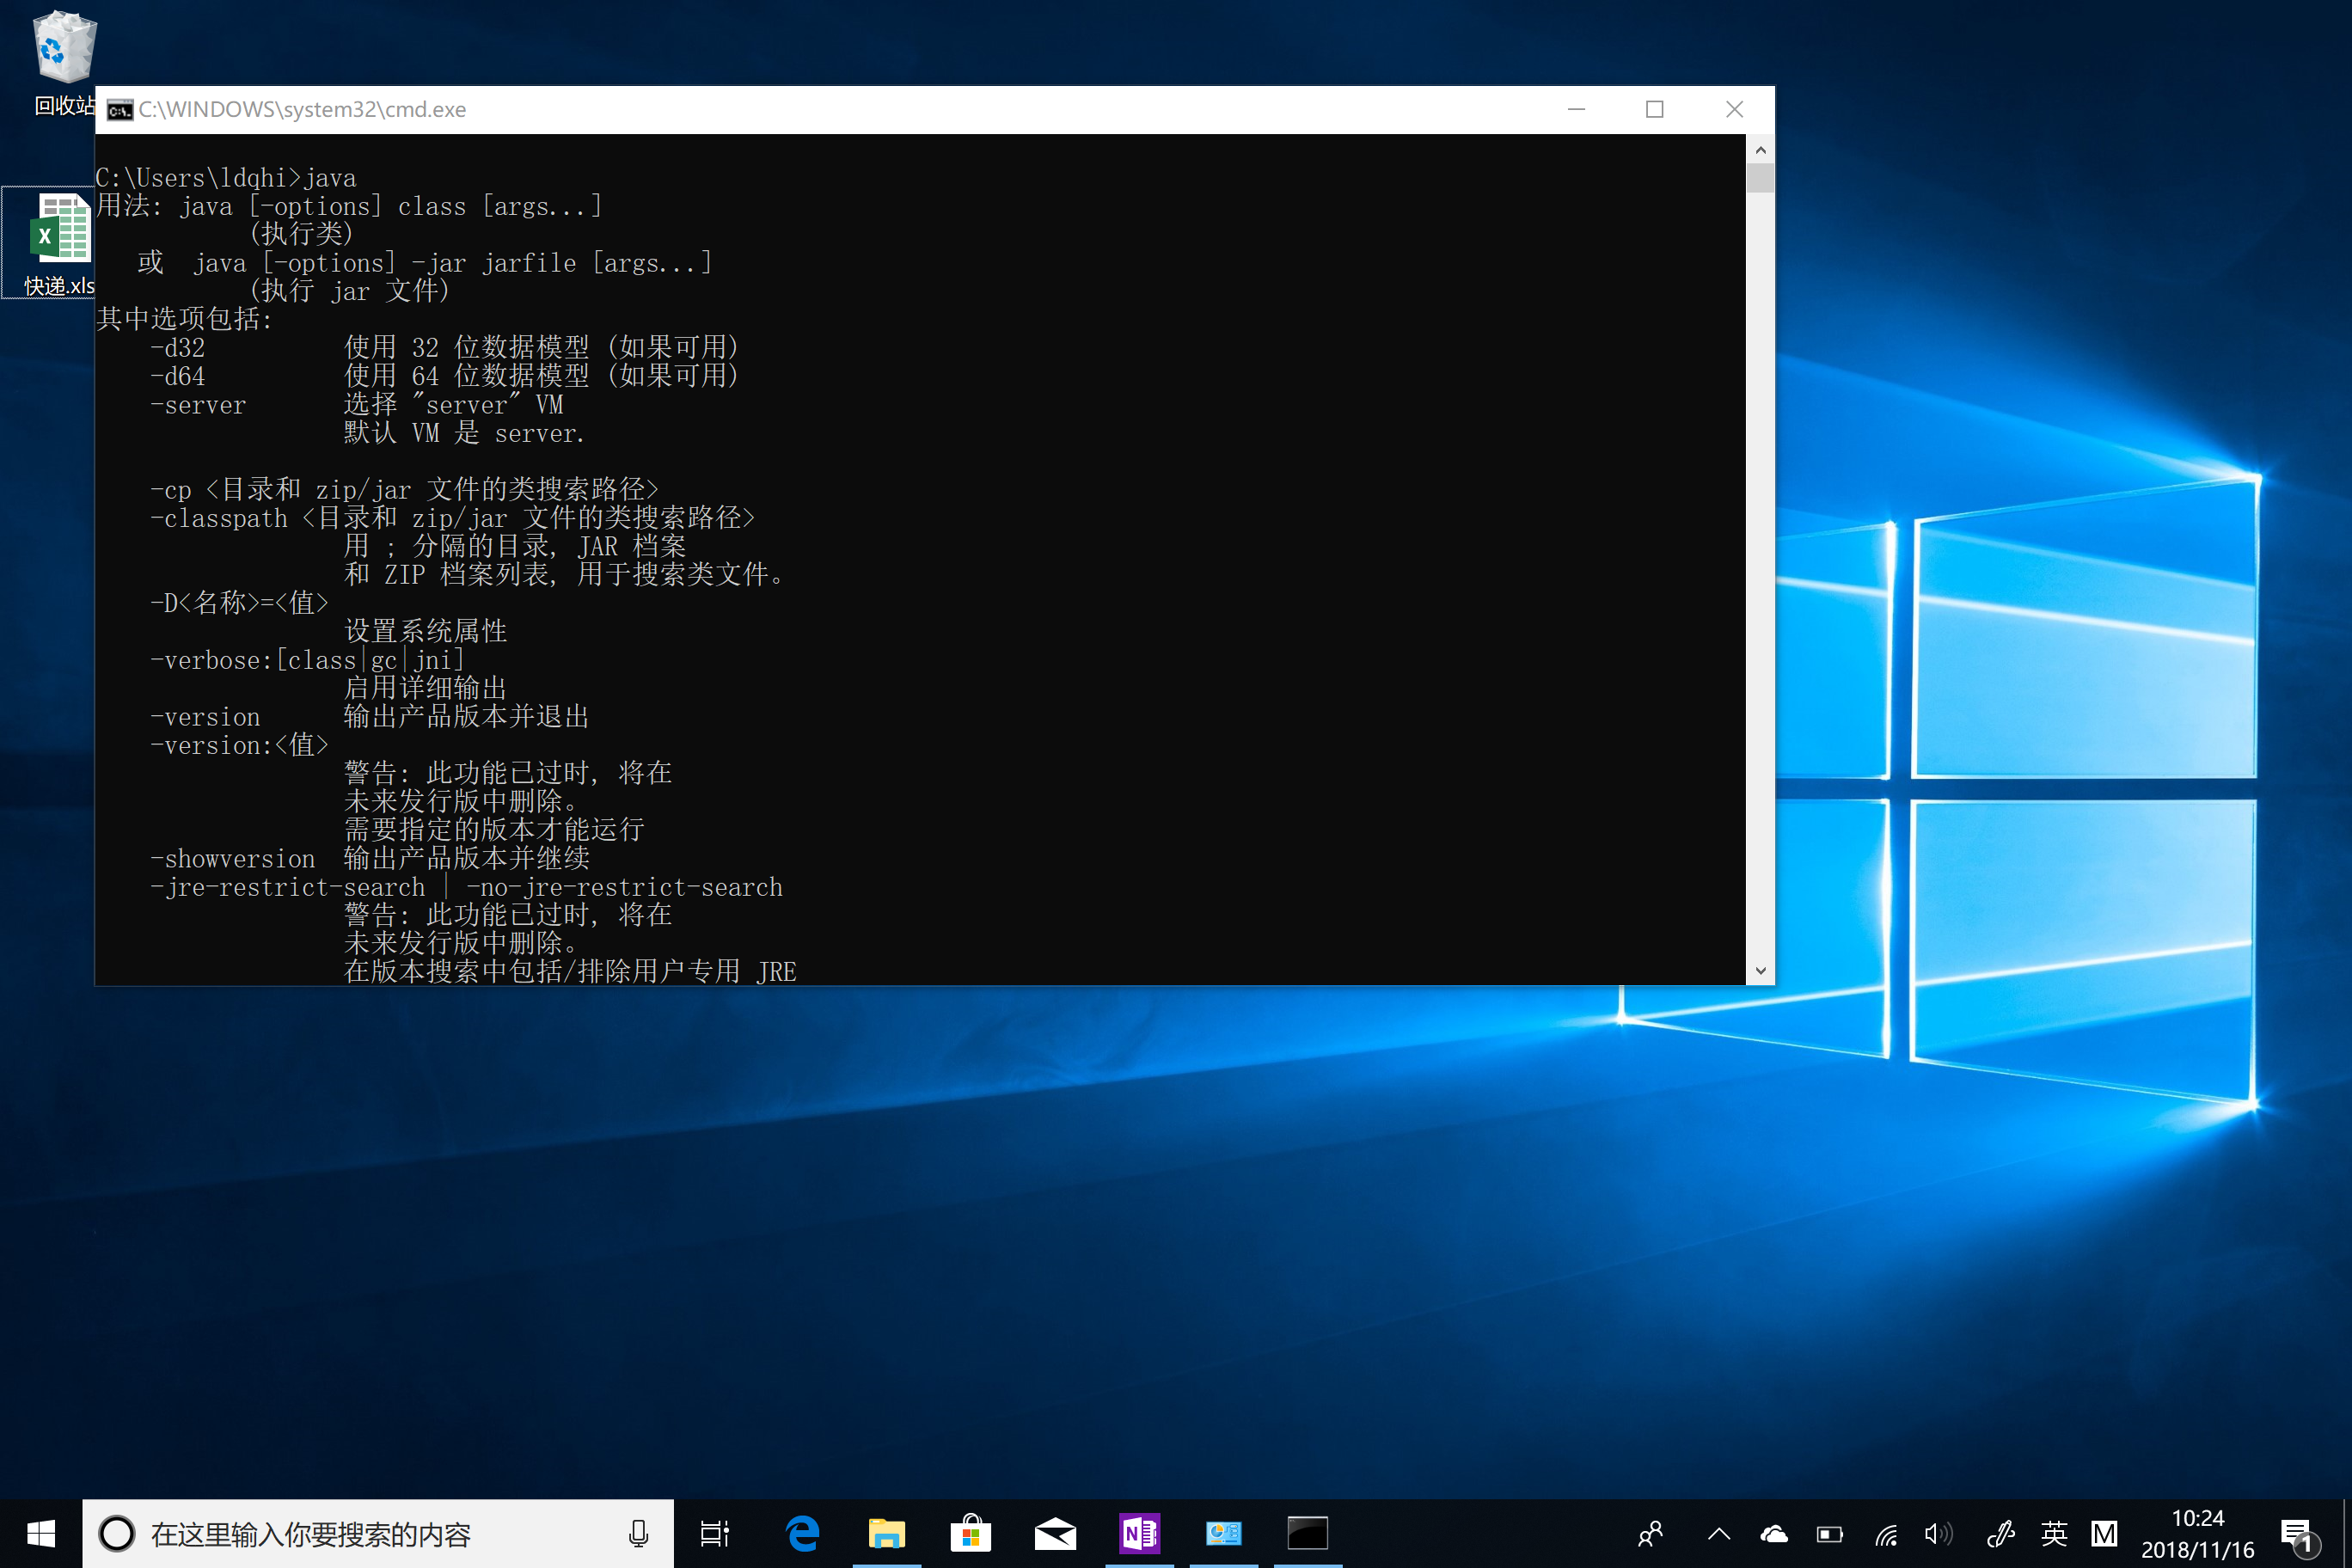Launch Microsoft Store from the taskbar
This screenshot has height=1568, width=2352.
click(970, 1533)
